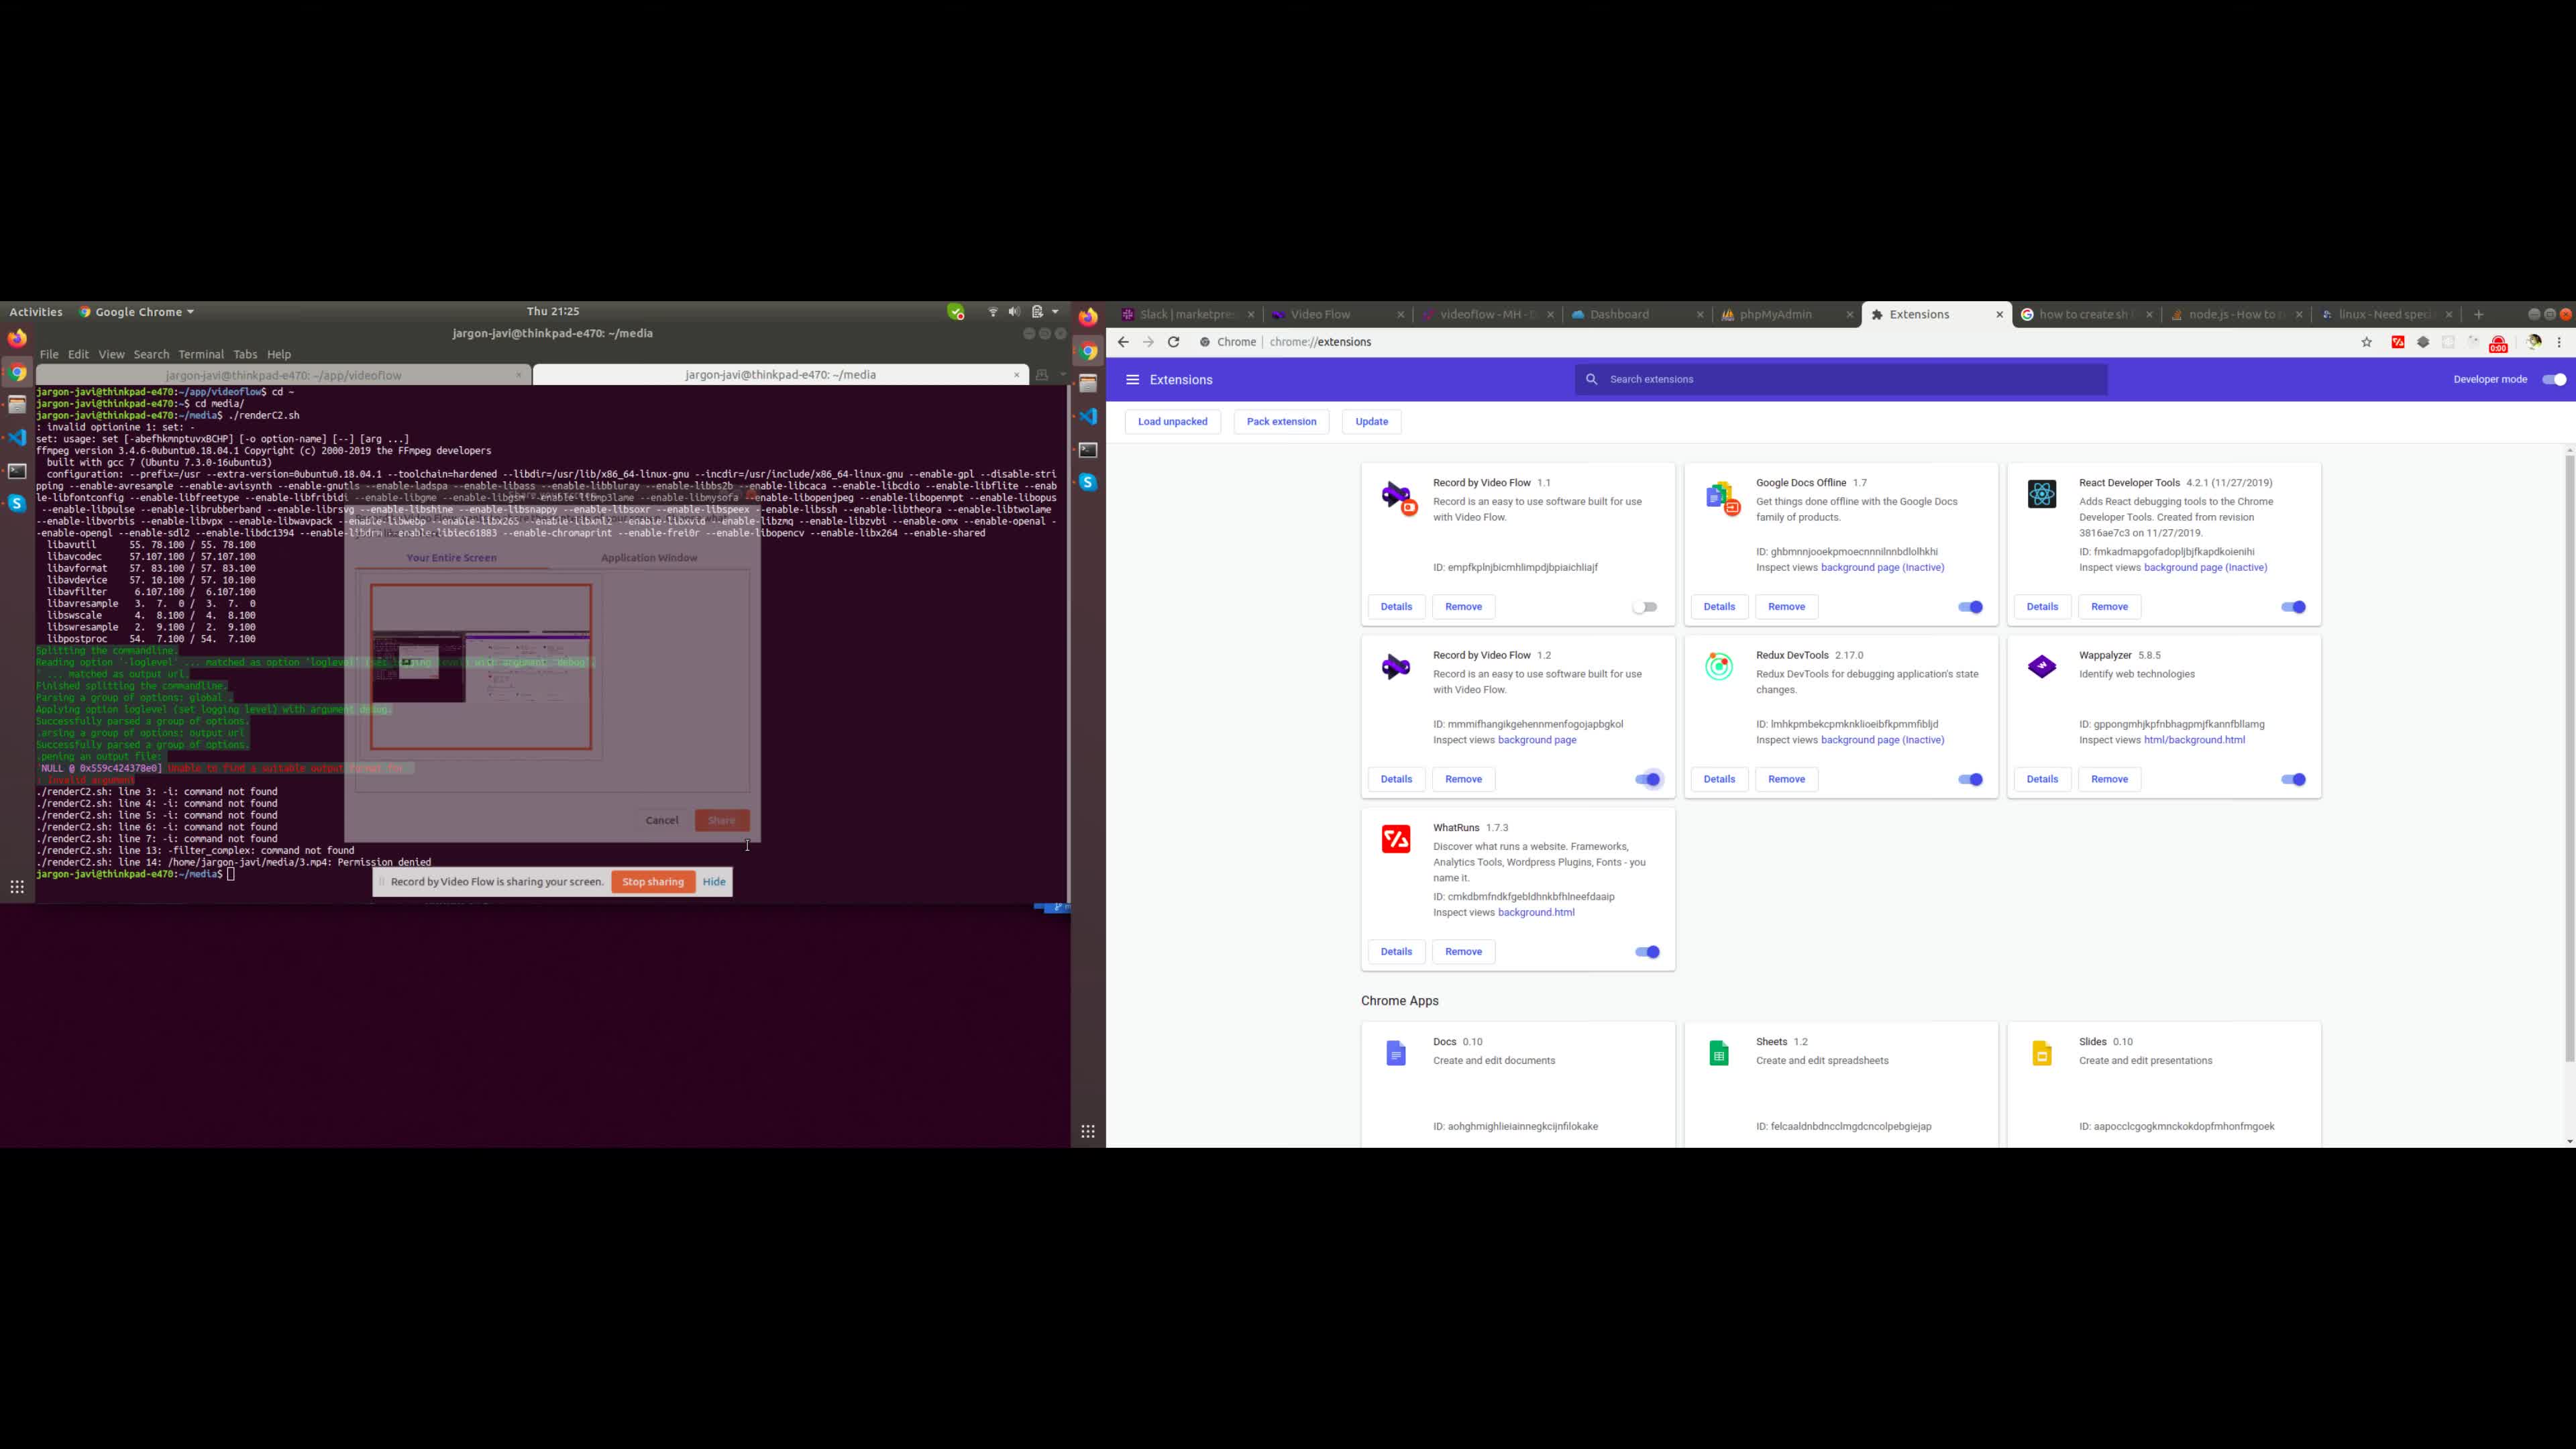Open VS Code from the dock beside the terminal
Screen dimensions: 2576x1449
pos(17,437)
